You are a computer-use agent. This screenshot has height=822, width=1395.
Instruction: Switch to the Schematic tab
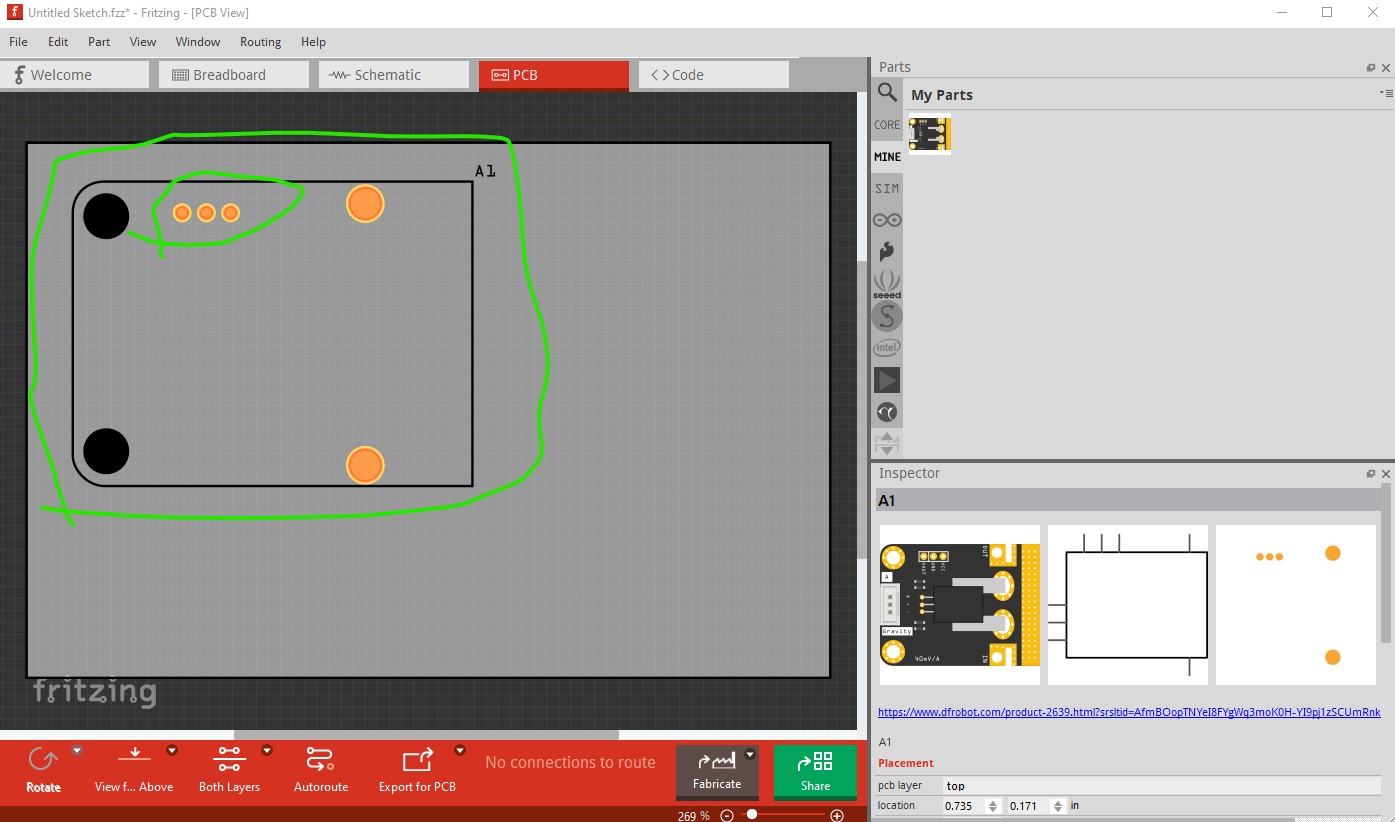point(394,75)
